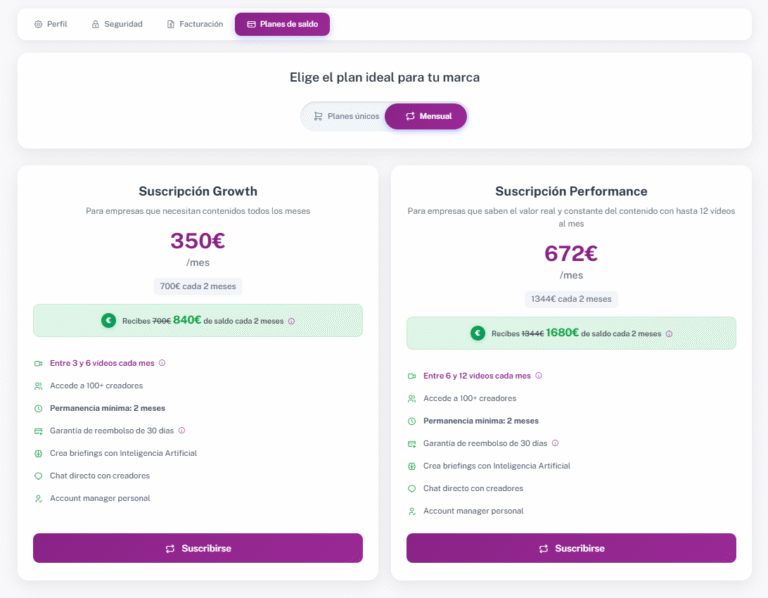Click green euro coin icon in Performance card
The image size is (768, 598).
(x=478, y=334)
